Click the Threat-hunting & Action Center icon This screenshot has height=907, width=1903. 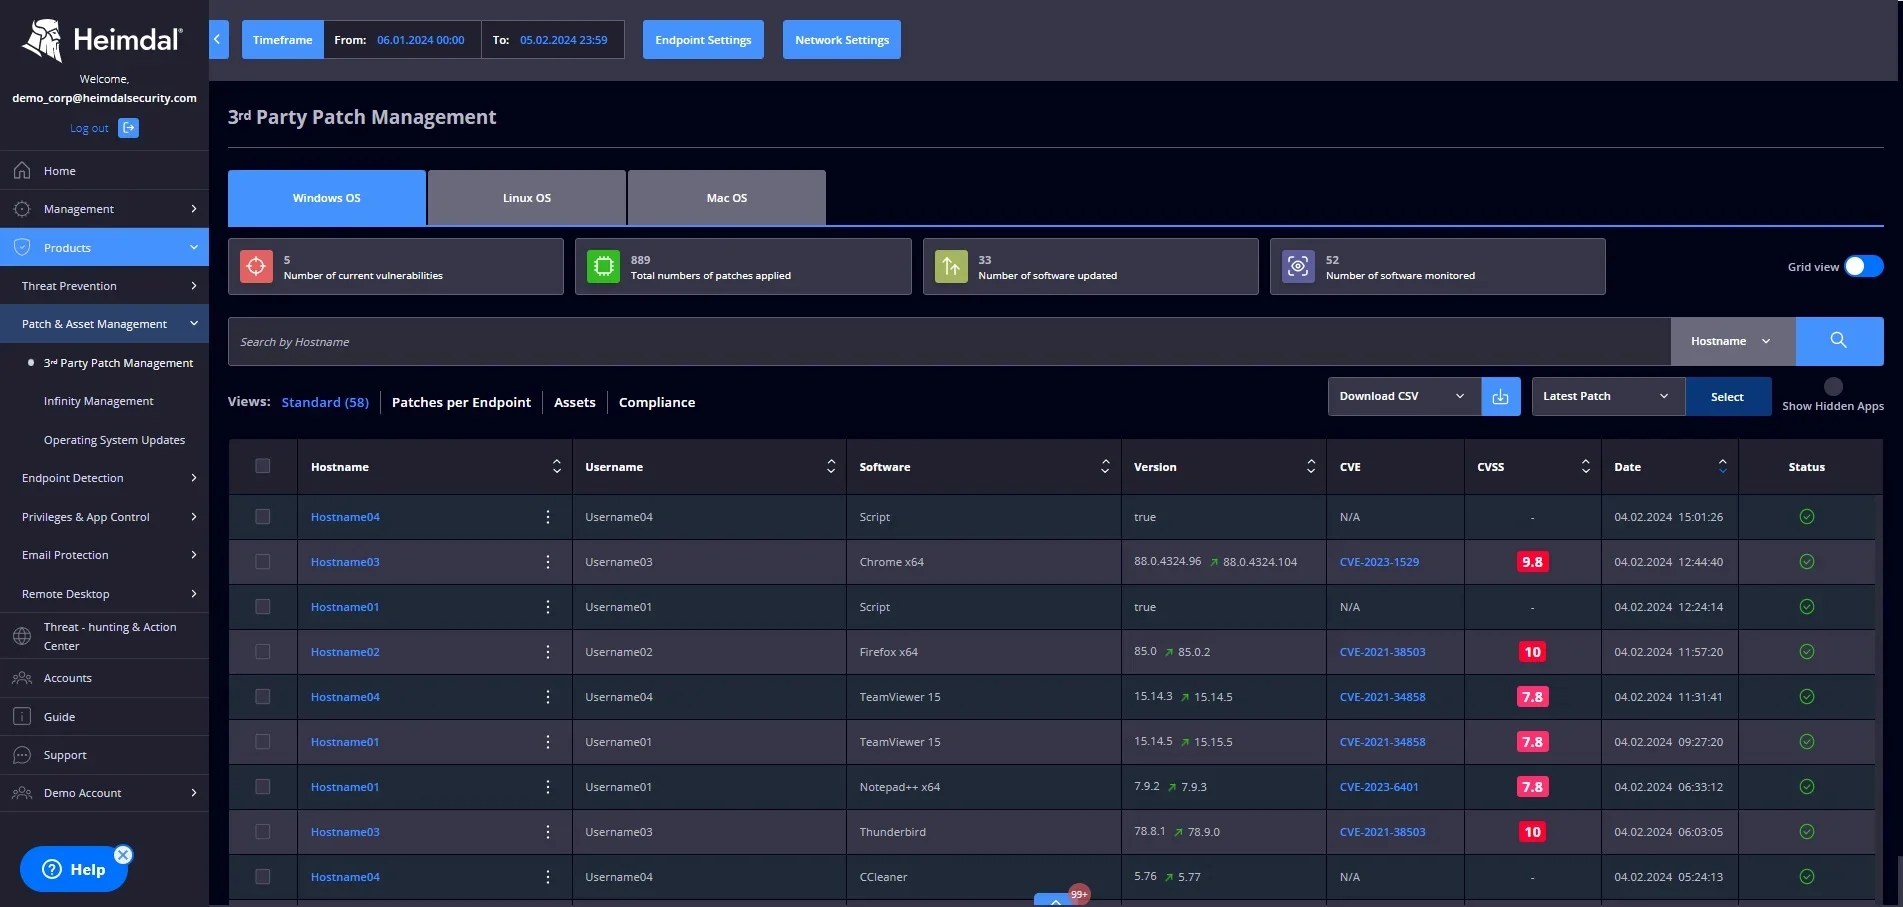[21, 636]
